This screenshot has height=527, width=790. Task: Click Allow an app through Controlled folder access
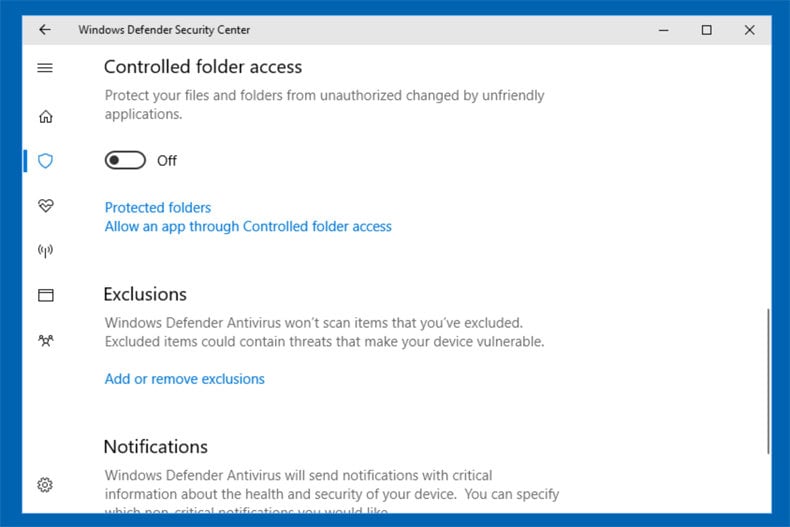pos(248,227)
